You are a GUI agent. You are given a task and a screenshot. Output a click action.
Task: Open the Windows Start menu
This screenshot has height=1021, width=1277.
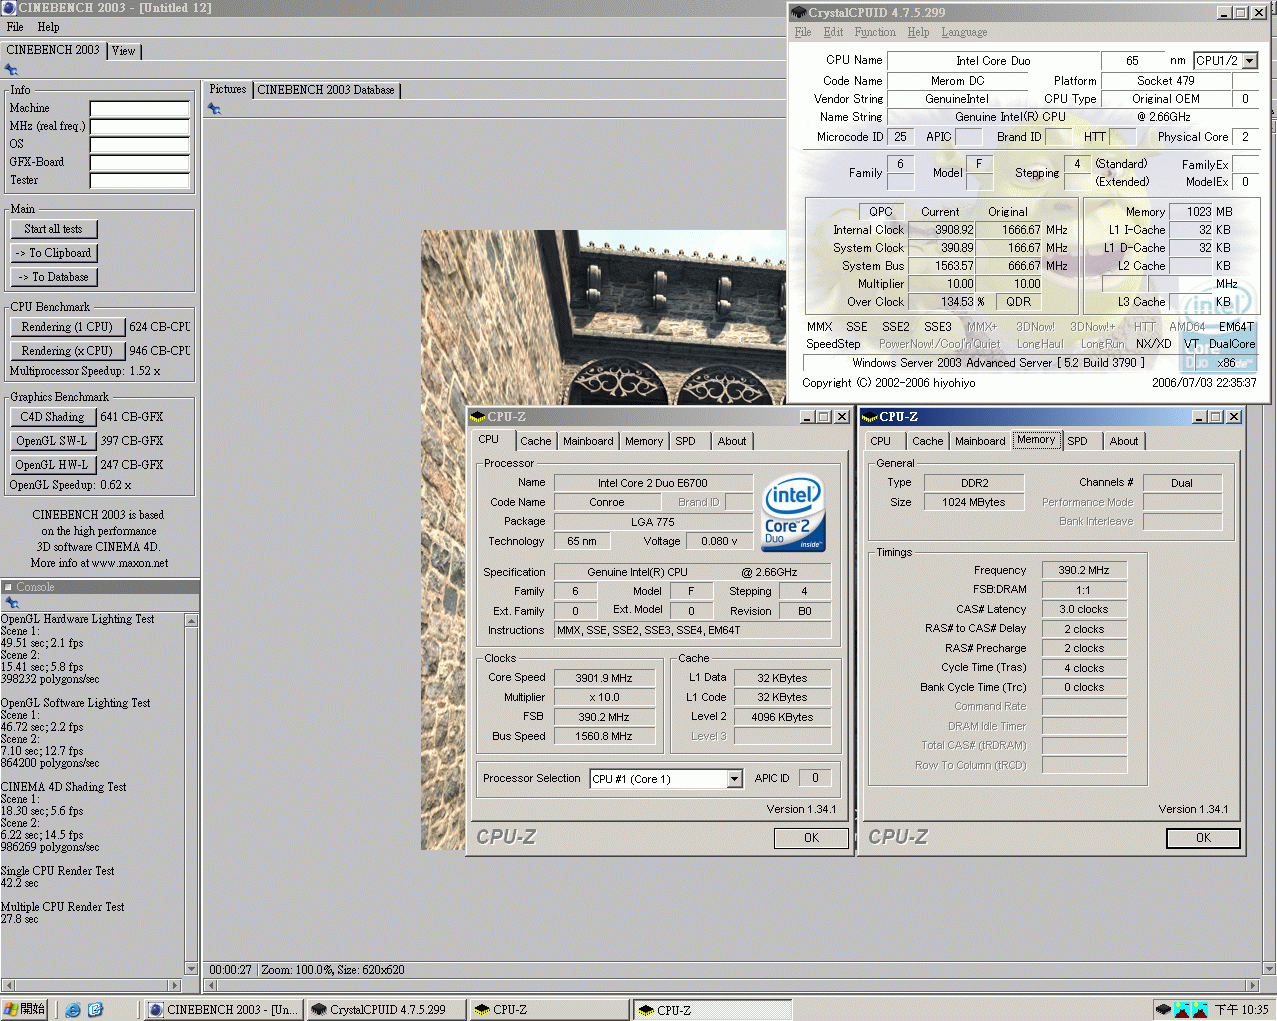pyautogui.click(x=25, y=1010)
